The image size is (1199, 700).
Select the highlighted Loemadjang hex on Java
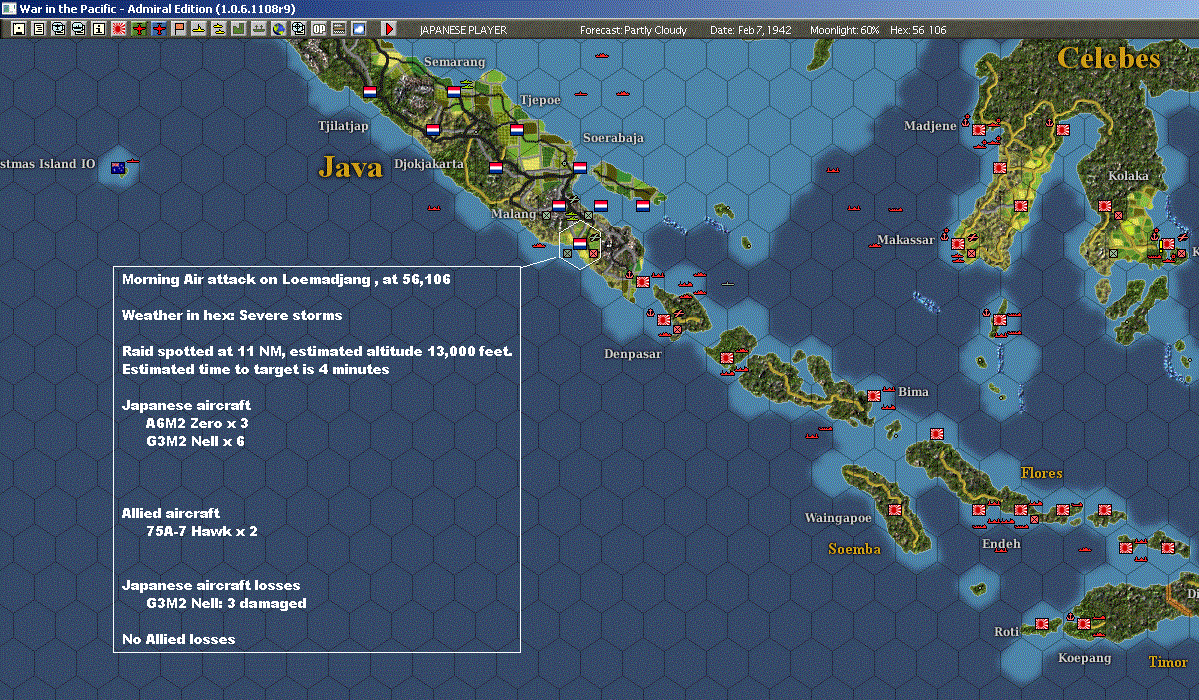[580, 243]
